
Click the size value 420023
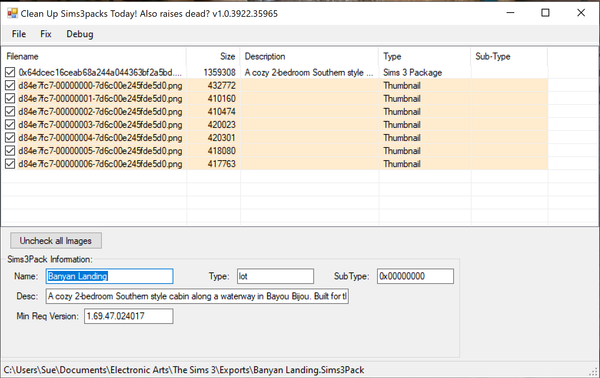pos(222,125)
